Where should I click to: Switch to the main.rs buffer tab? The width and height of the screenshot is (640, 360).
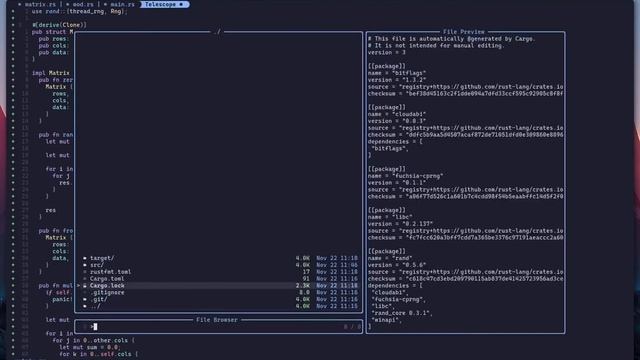pyautogui.click(x=122, y=4)
